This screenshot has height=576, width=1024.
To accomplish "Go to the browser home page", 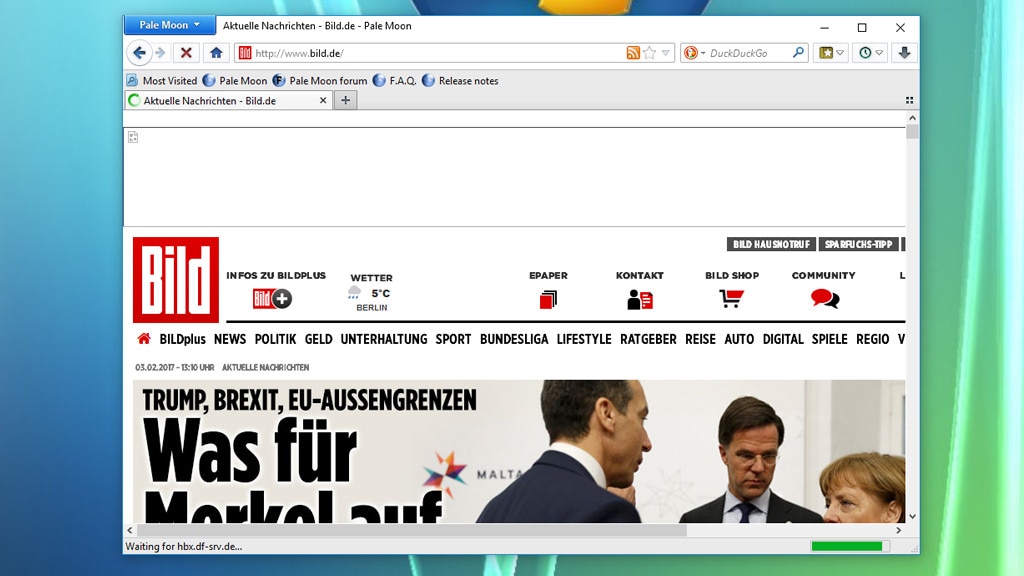I will point(216,53).
